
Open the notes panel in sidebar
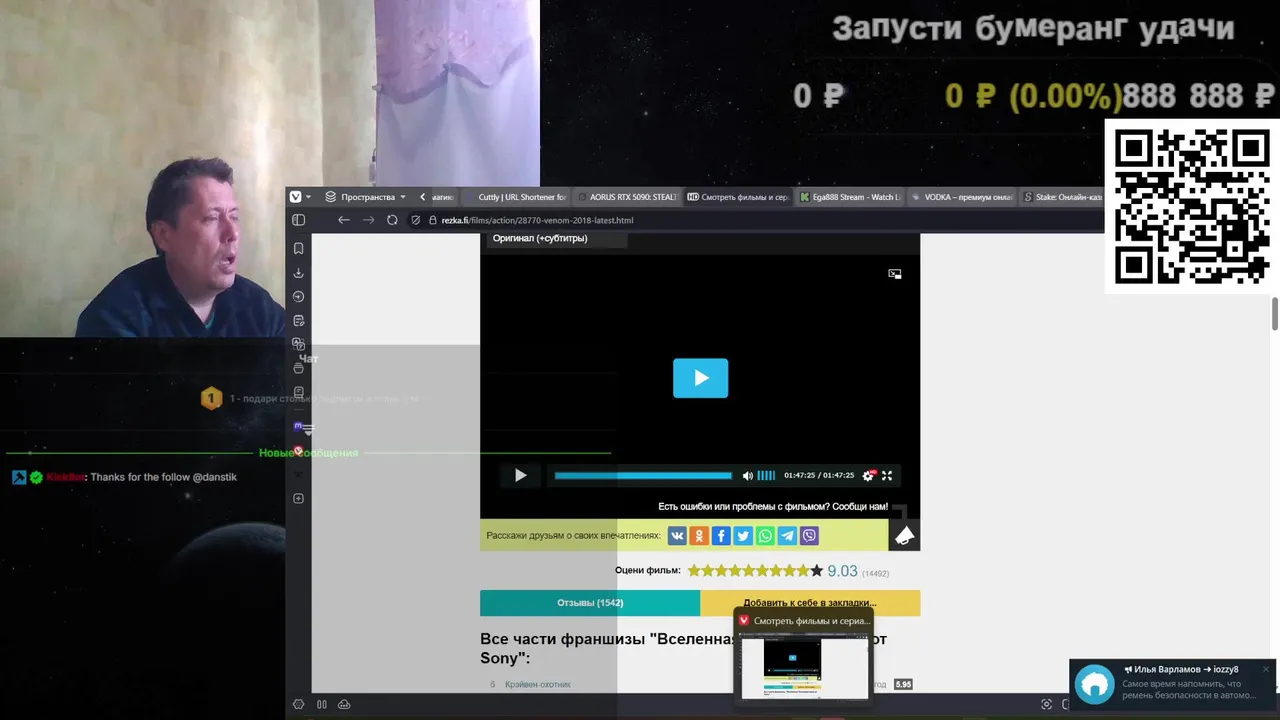tap(298, 321)
